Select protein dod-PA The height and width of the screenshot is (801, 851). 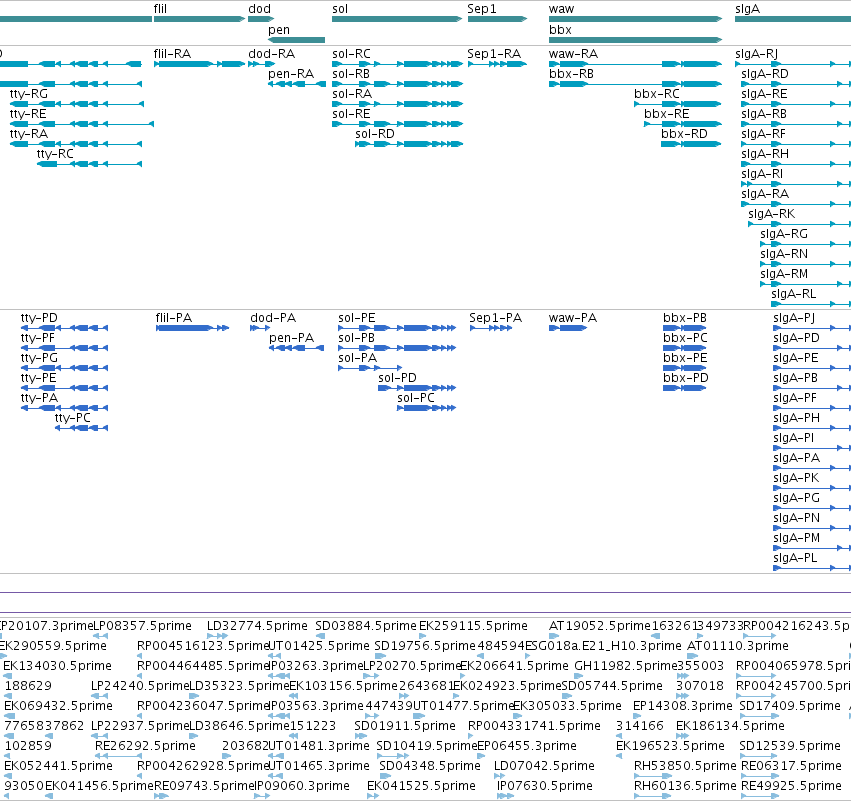[x=260, y=328]
